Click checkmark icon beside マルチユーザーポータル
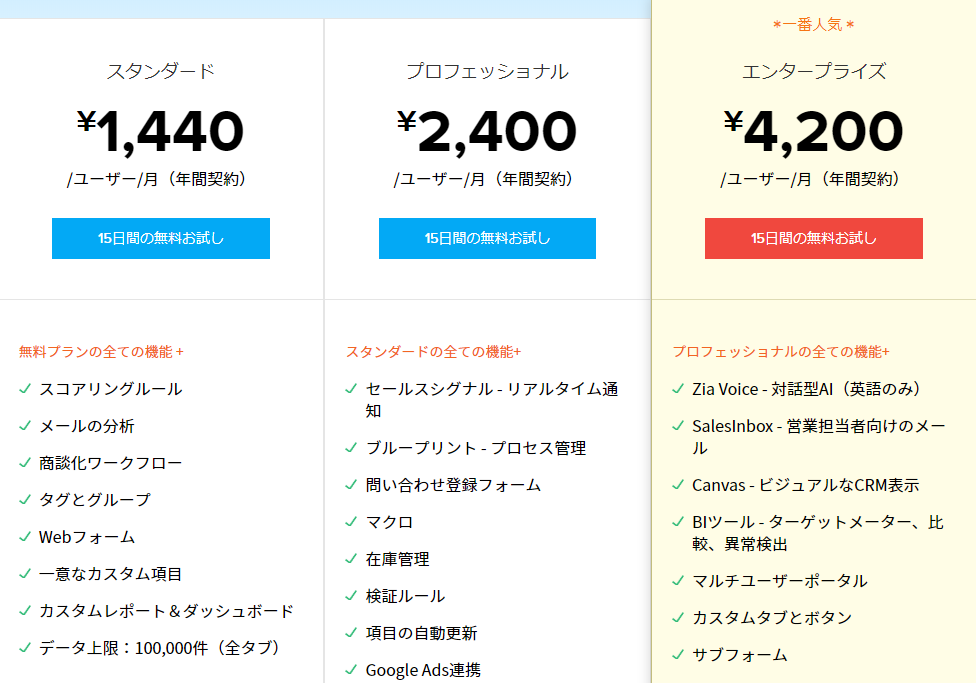 678,581
